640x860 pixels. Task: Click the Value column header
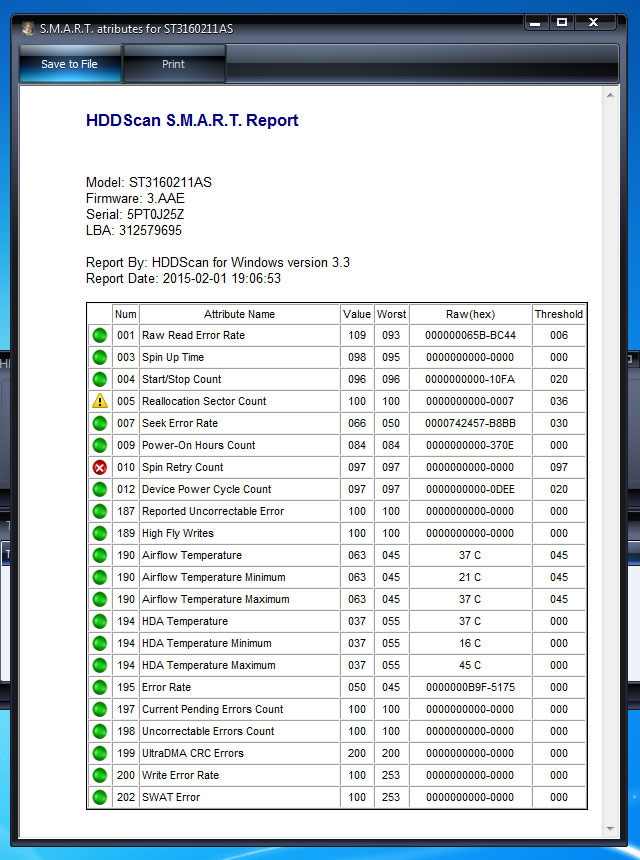pyautogui.click(x=357, y=314)
